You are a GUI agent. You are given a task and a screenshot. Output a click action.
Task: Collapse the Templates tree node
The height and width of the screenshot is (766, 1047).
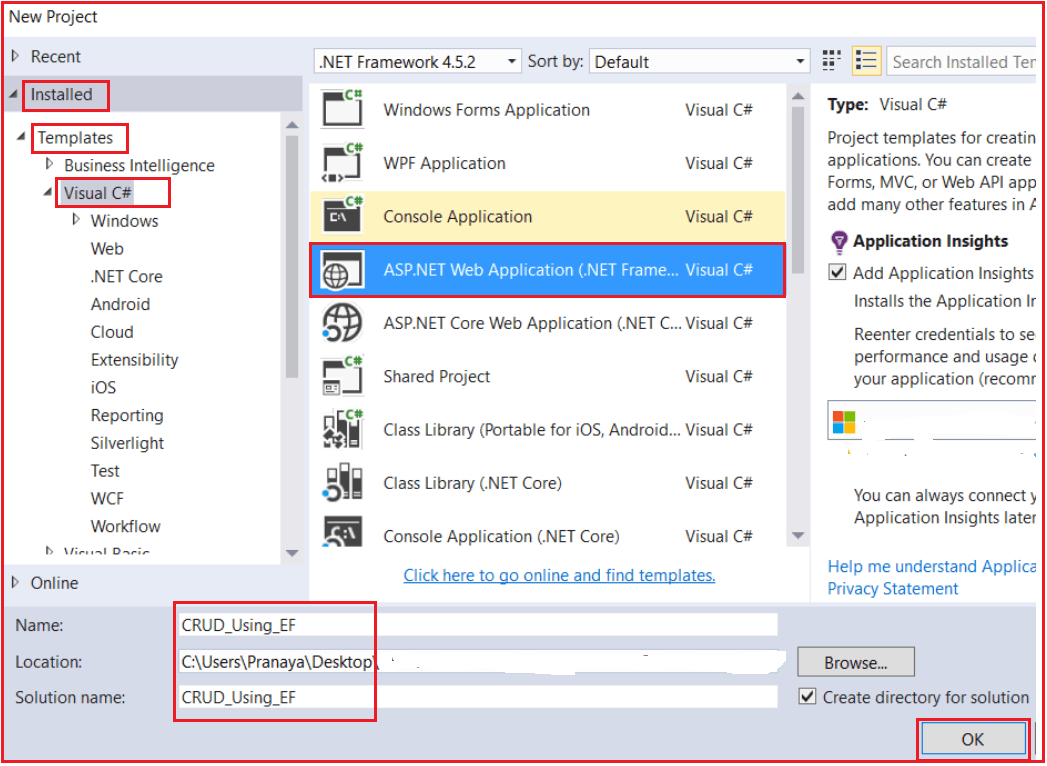pos(21,137)
